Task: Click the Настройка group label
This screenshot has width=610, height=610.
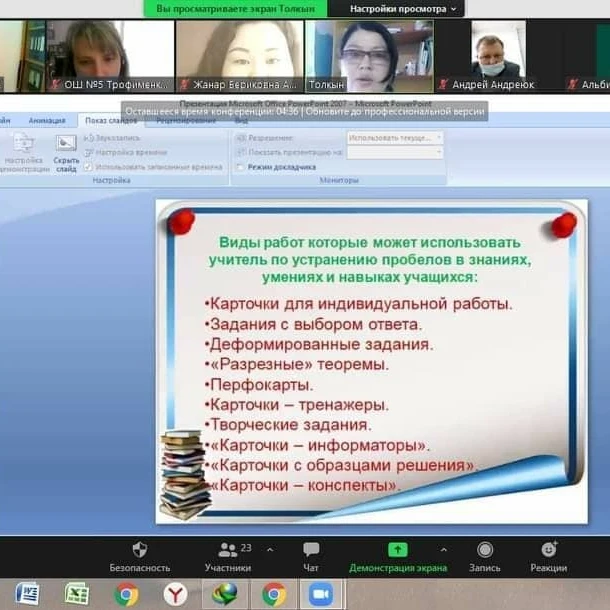Action: coord(111,180)
